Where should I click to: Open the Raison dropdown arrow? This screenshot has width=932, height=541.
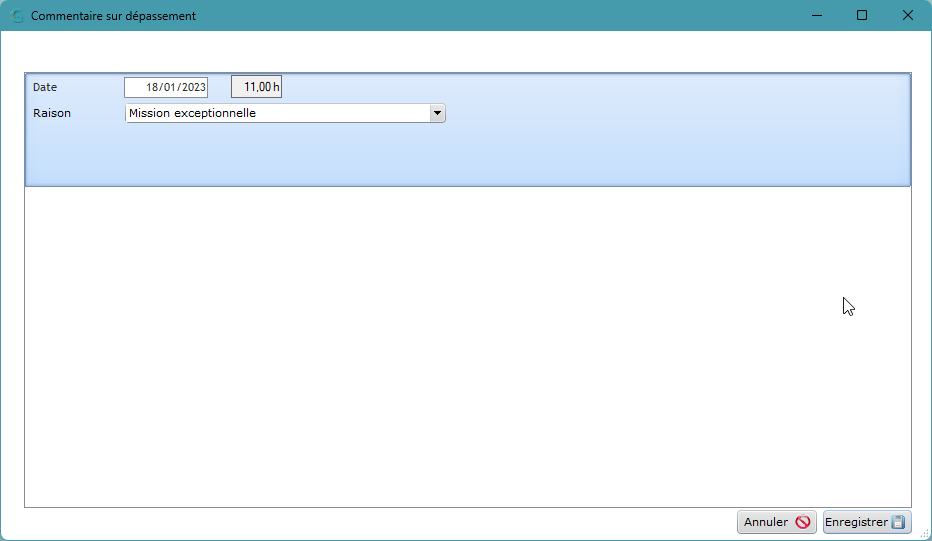pos(437,113)
